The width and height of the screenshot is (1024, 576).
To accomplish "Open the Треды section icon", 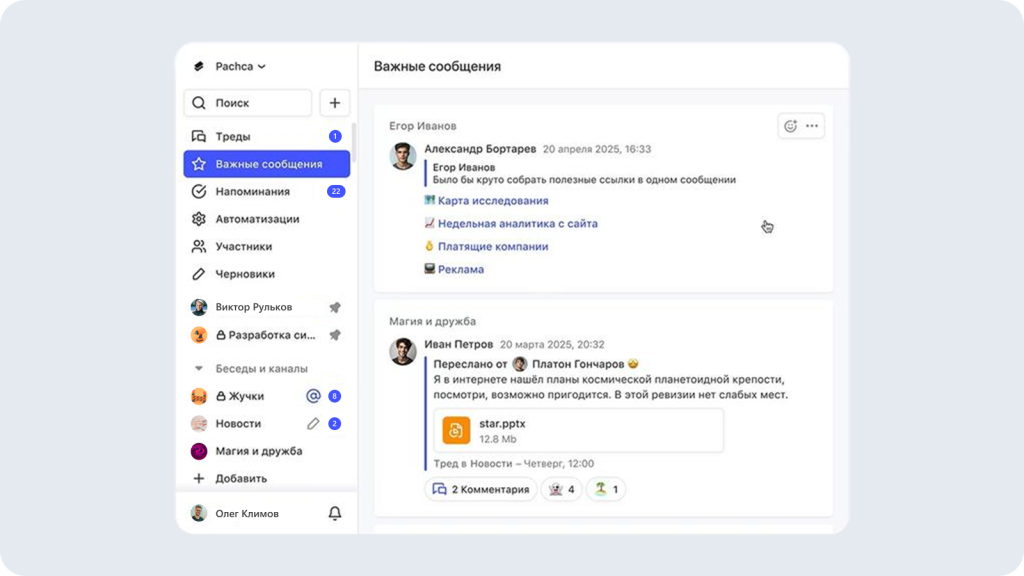I will pyautogui.click(x=200, y=136).
